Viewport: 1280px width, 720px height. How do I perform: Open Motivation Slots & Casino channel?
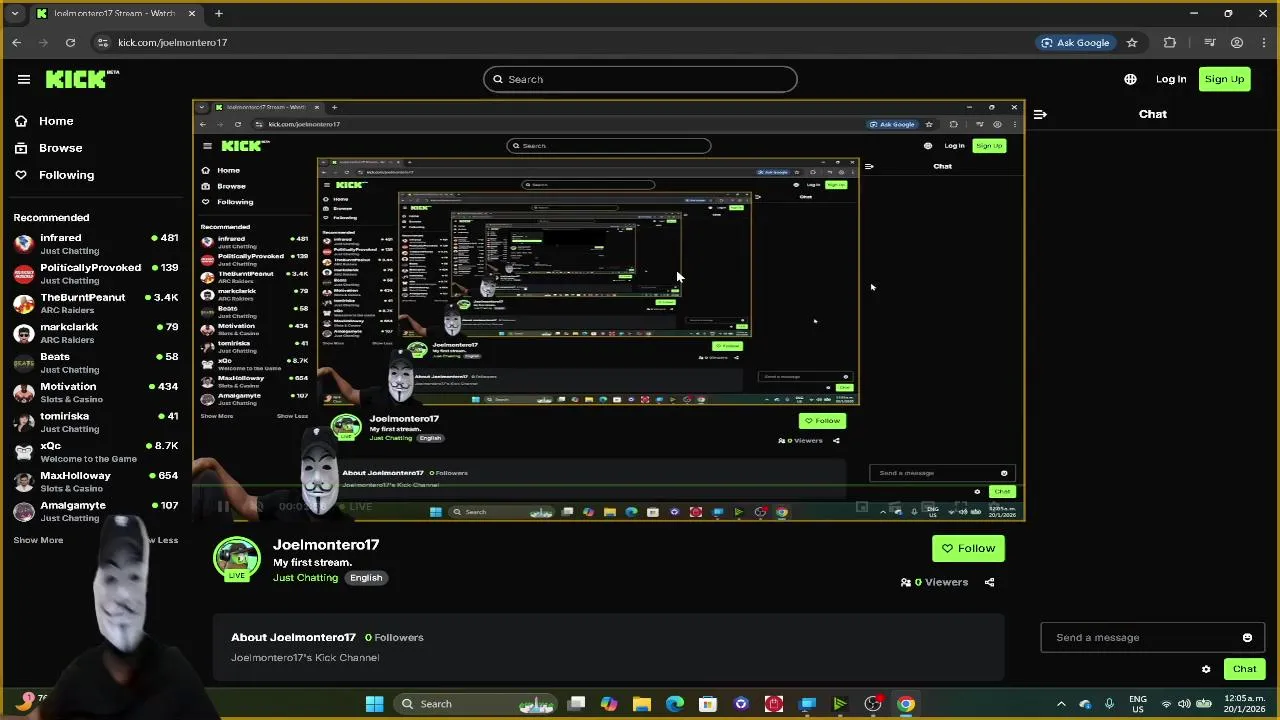(x=95, y=392)
